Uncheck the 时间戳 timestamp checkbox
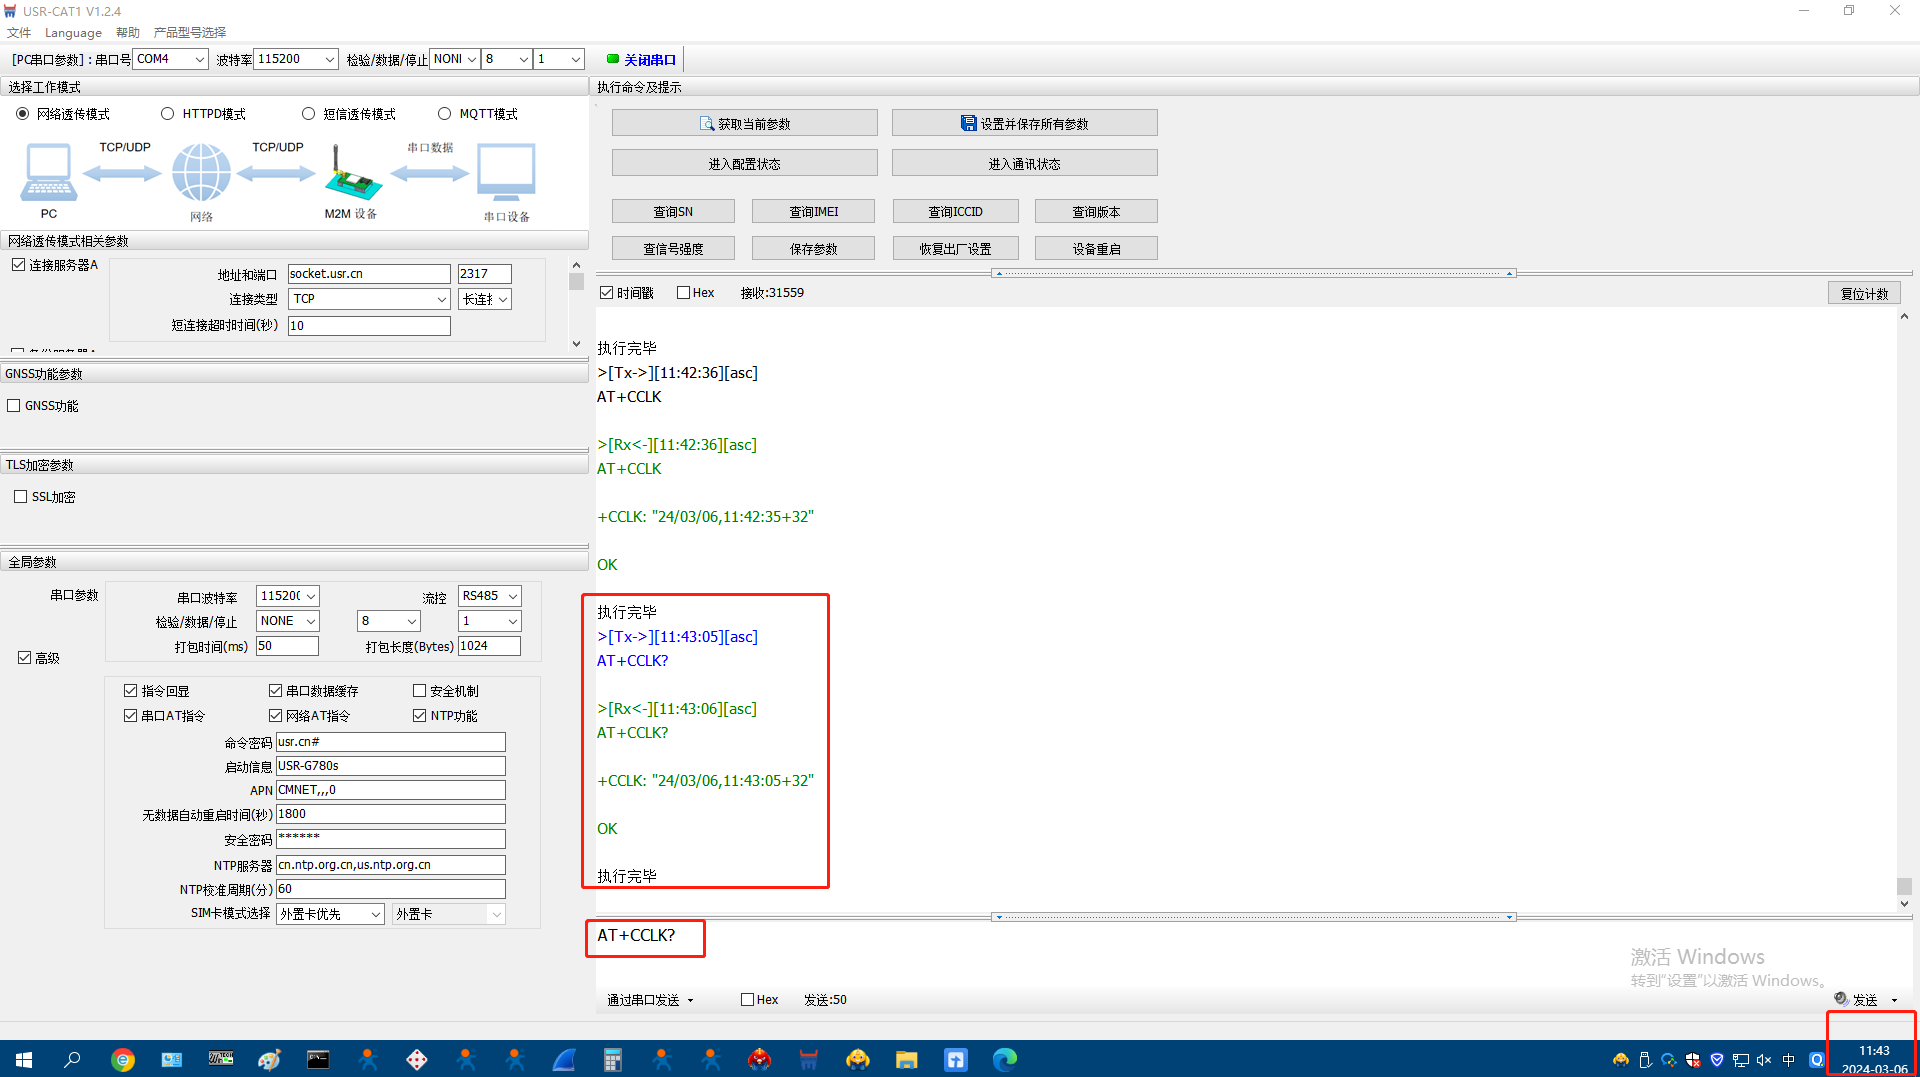This screenshot has height=1077, width=1920. click(x=607, y=293)
